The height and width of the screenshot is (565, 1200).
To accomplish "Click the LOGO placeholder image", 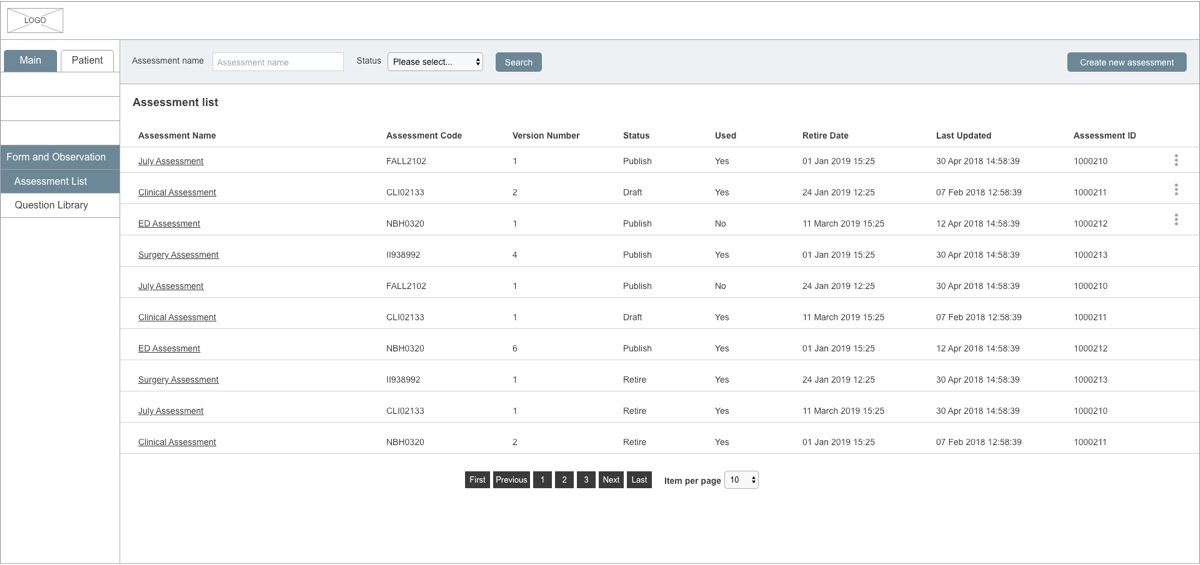I will point(36,20).
